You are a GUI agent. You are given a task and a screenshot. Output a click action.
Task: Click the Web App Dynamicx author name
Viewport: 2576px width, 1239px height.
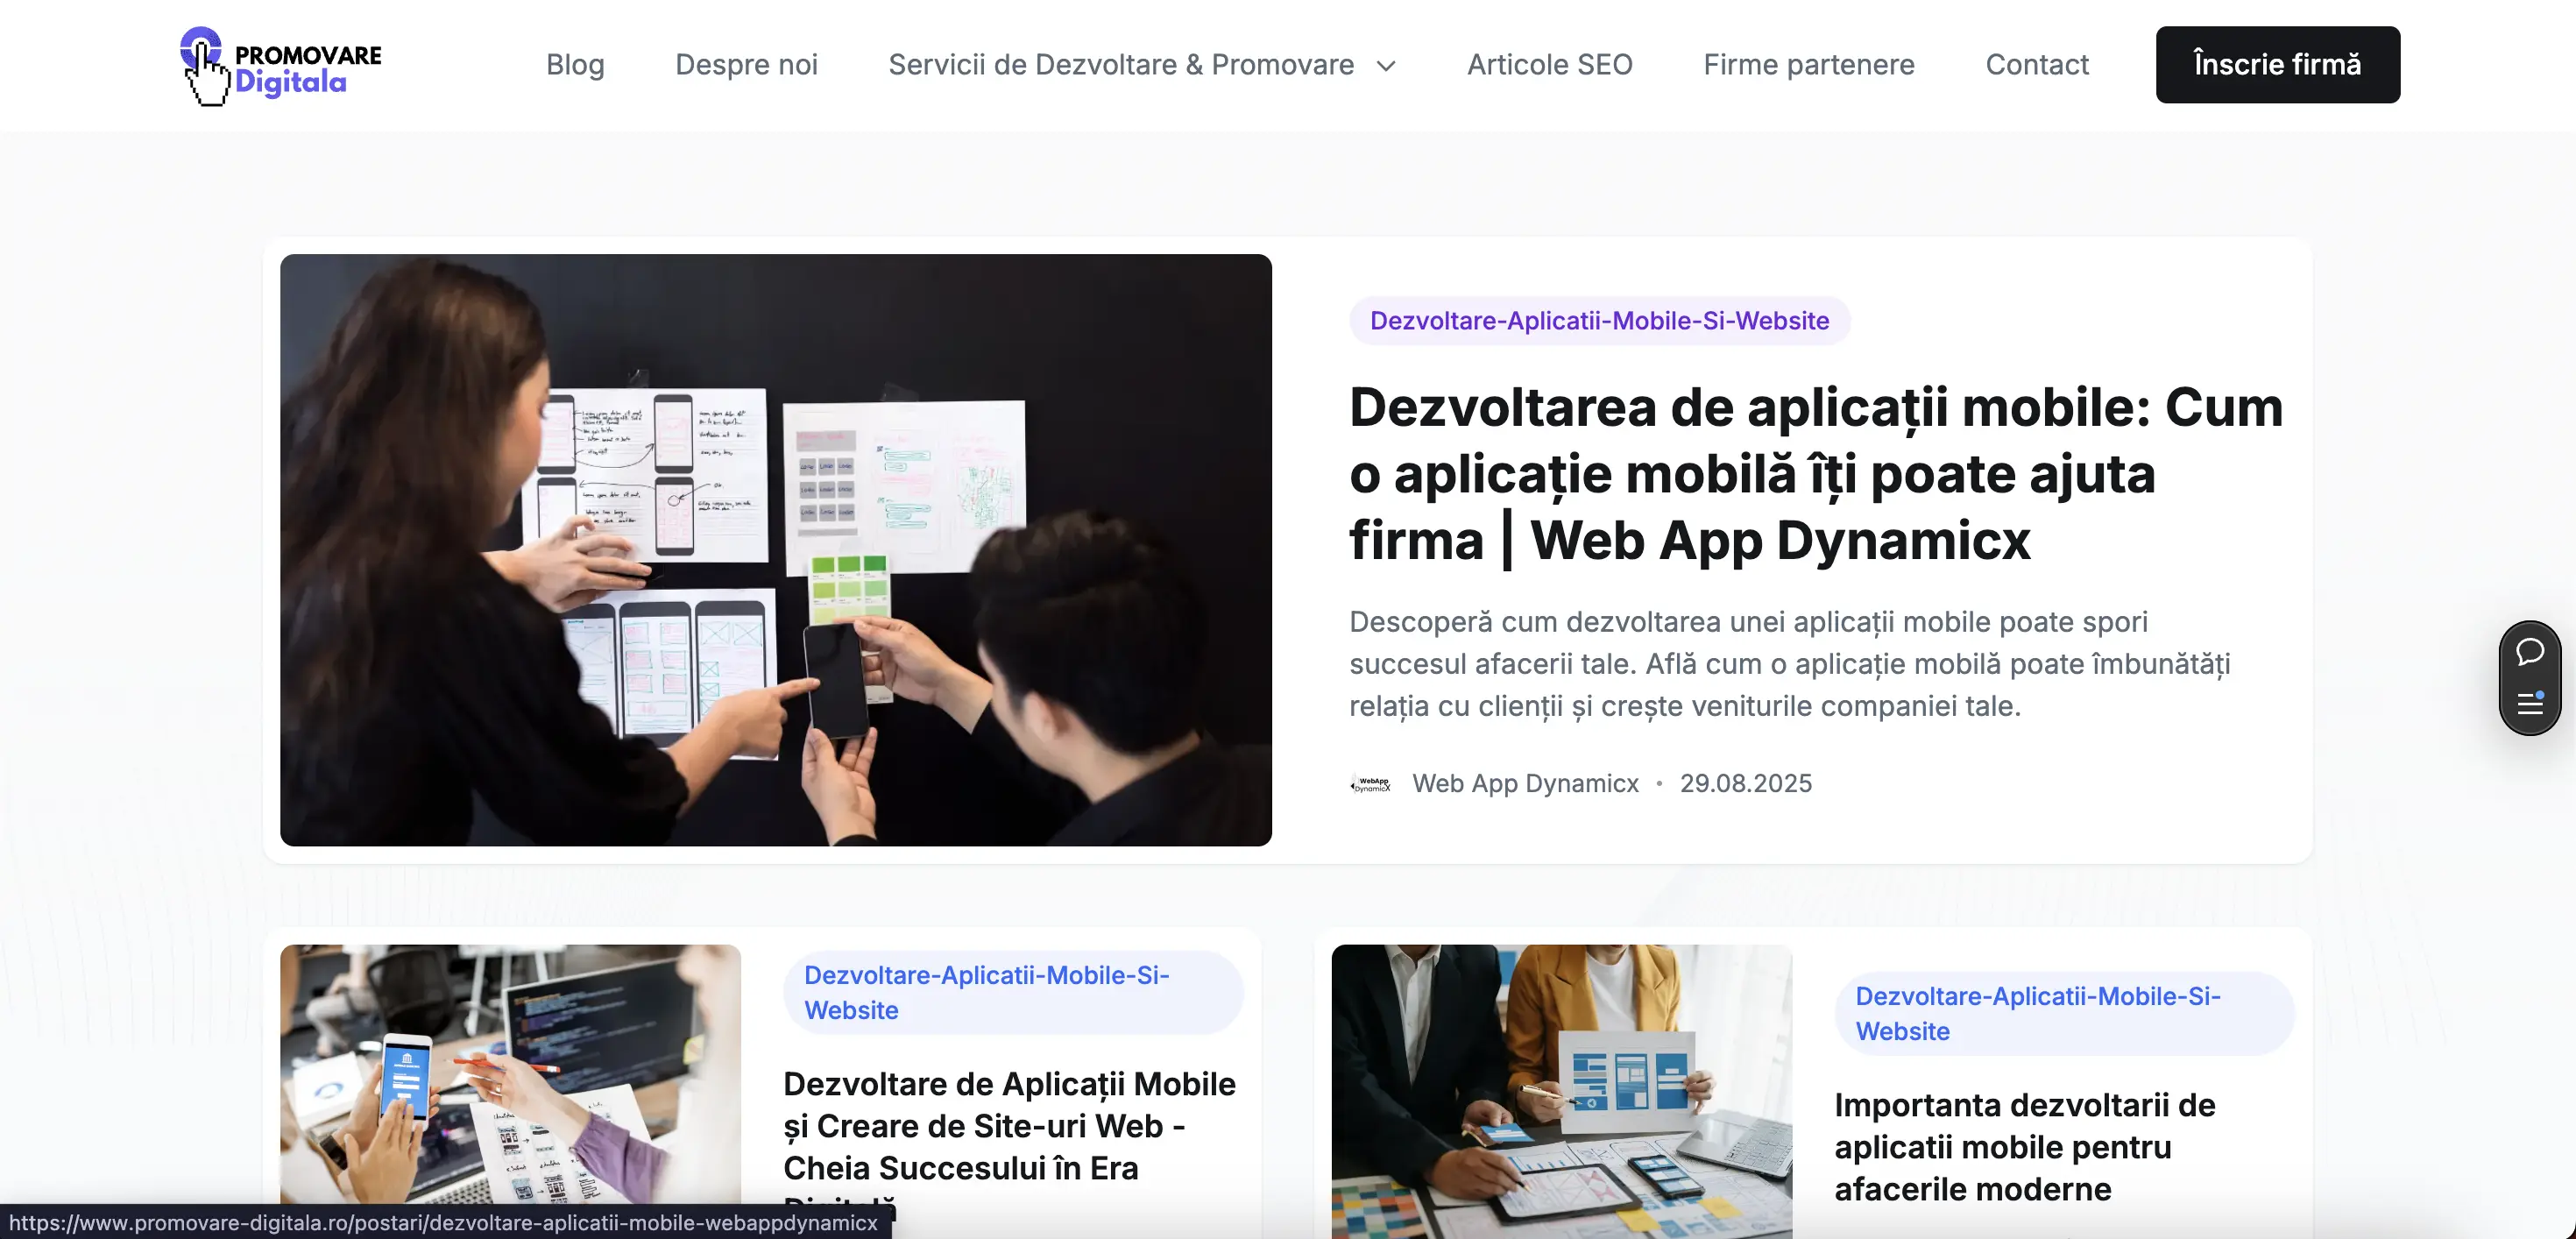coord(1525,784)
